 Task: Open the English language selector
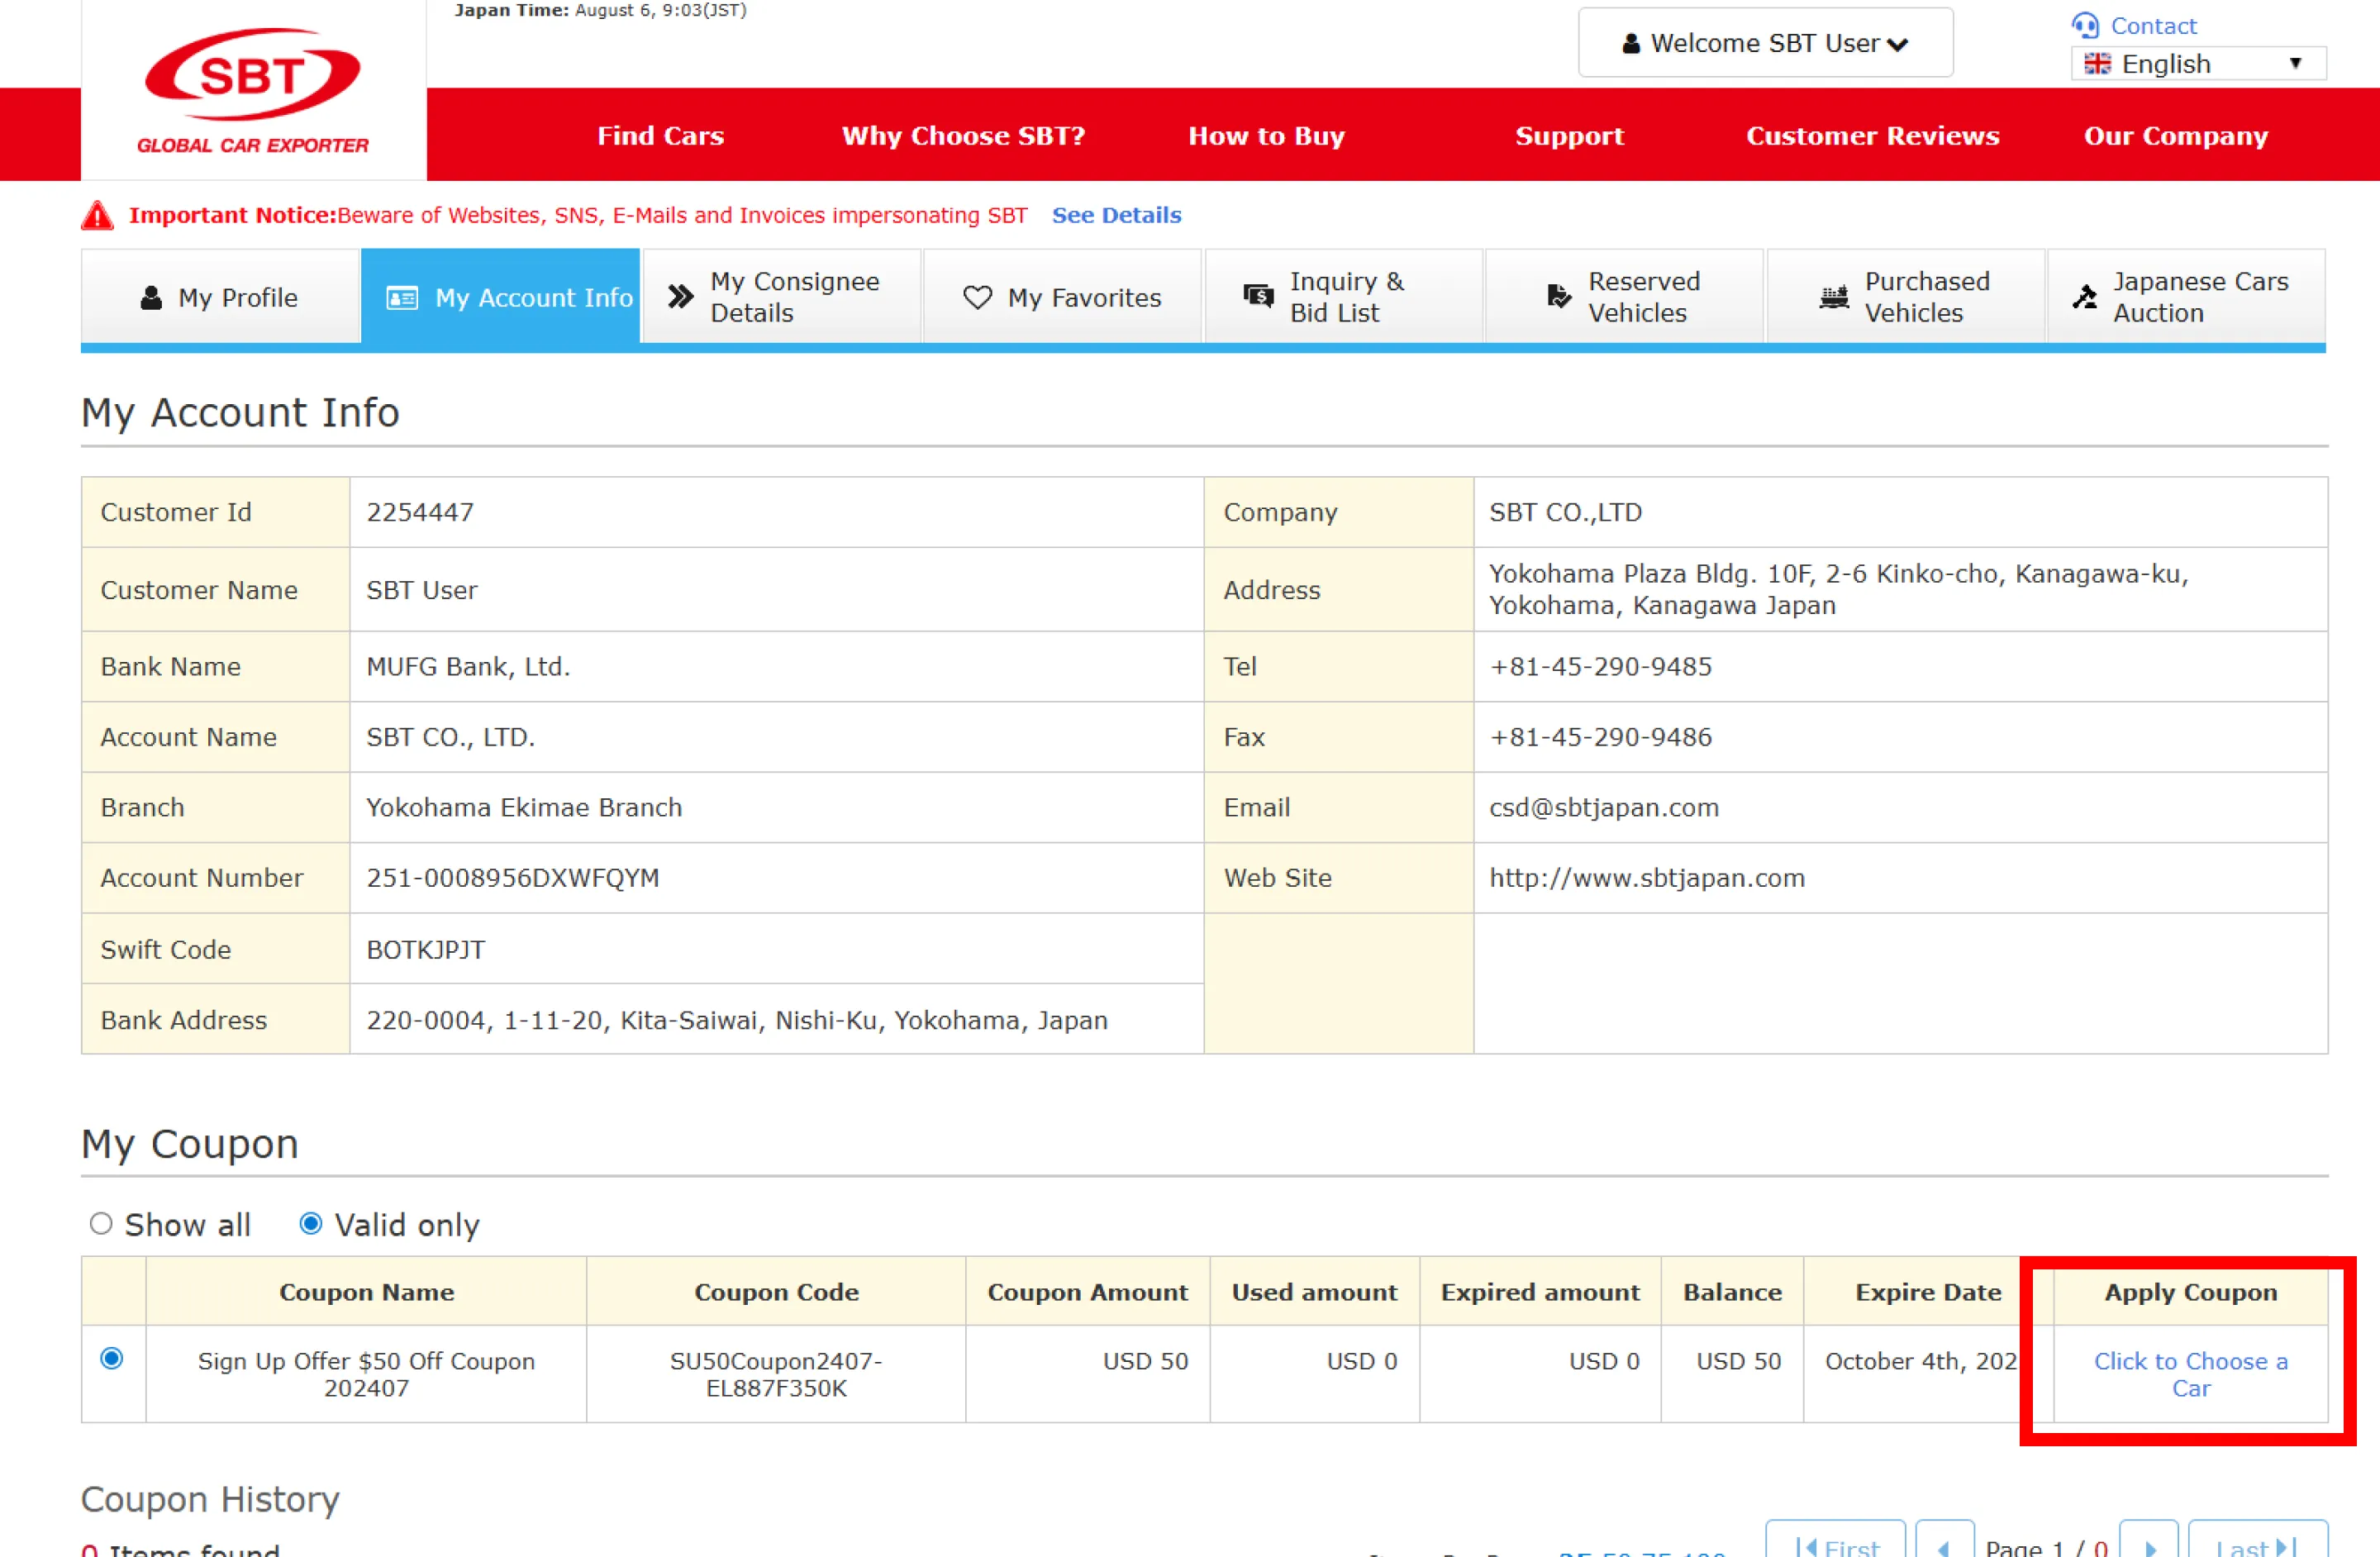pos(2197,64)
